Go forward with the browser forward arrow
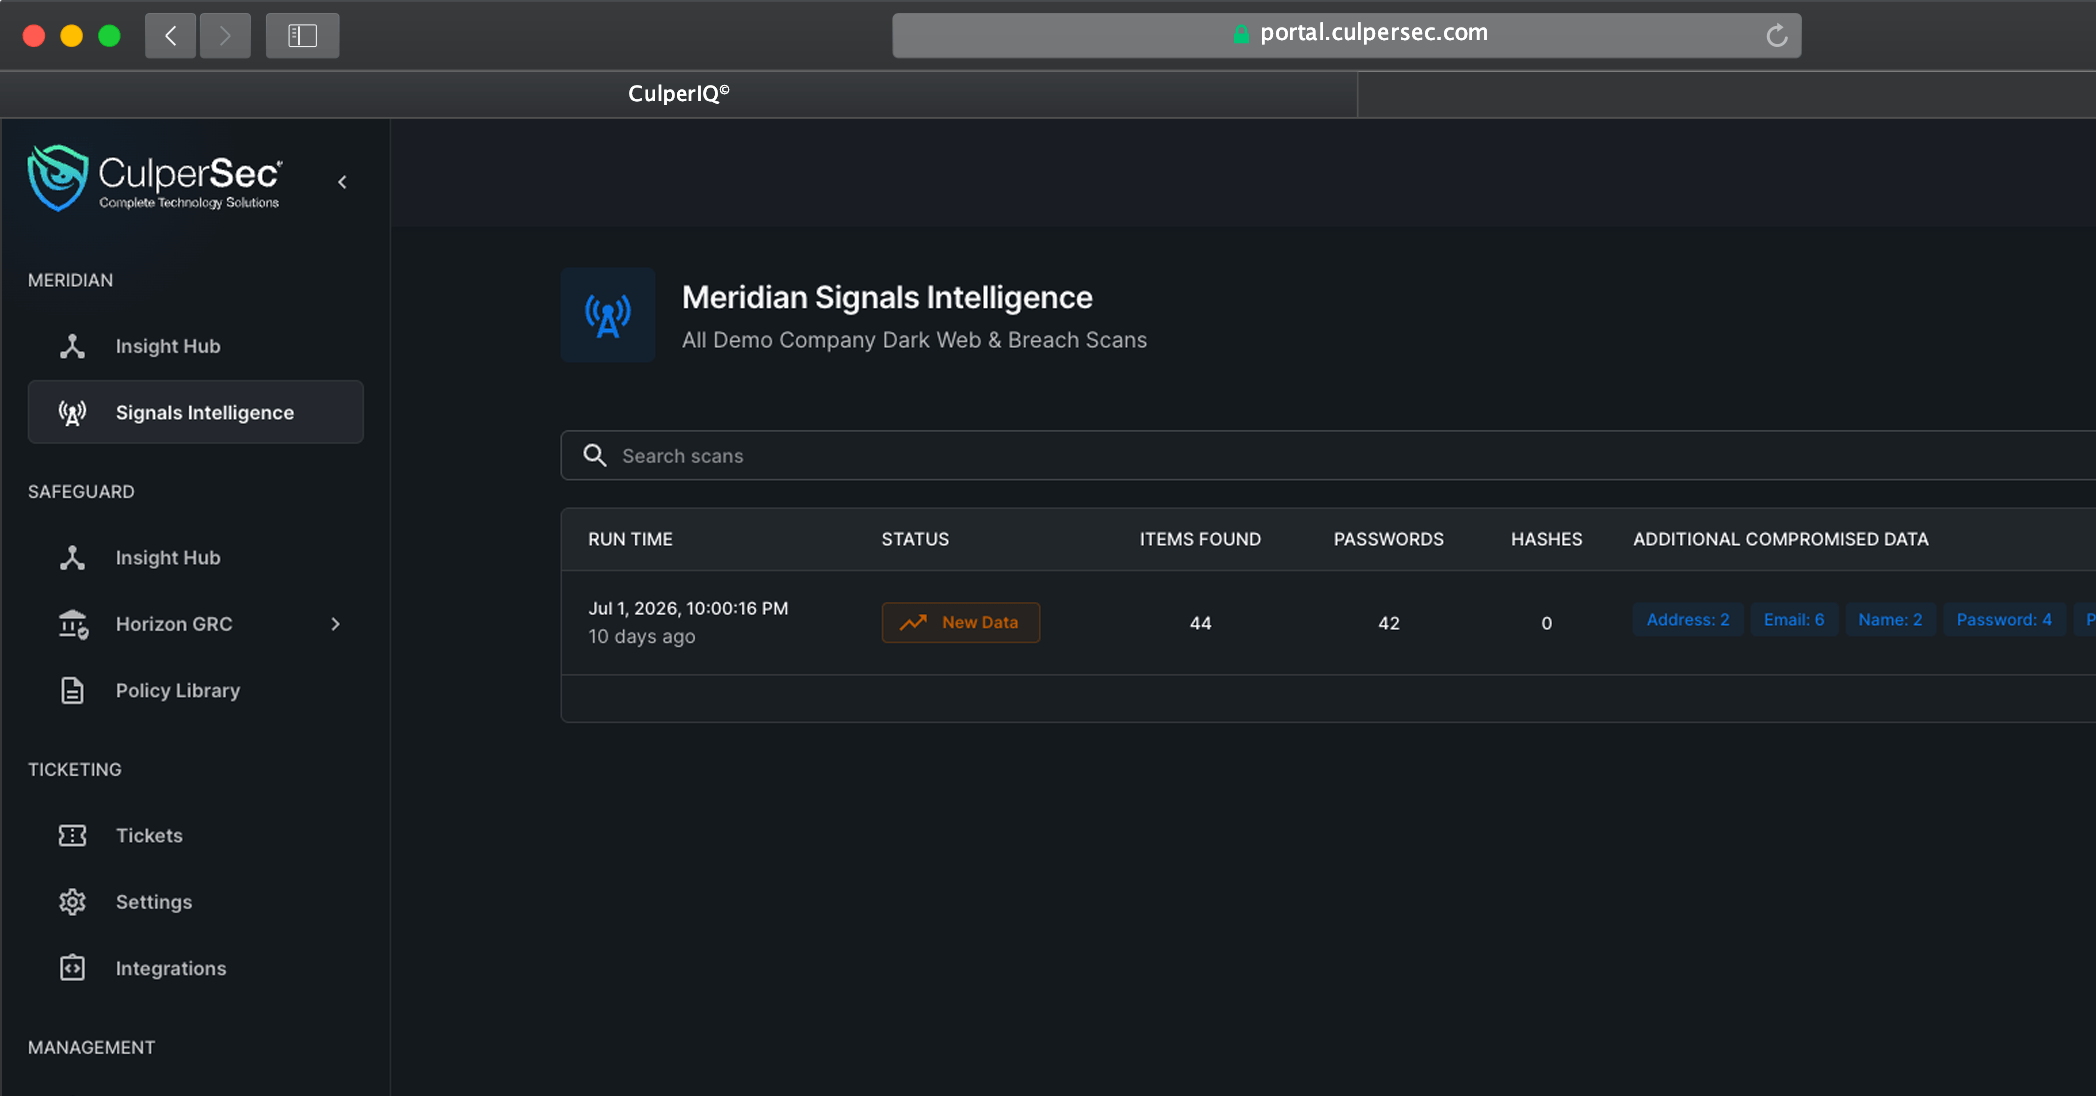The width and height of the screenshot is (2096, 1096). point(225,36)
